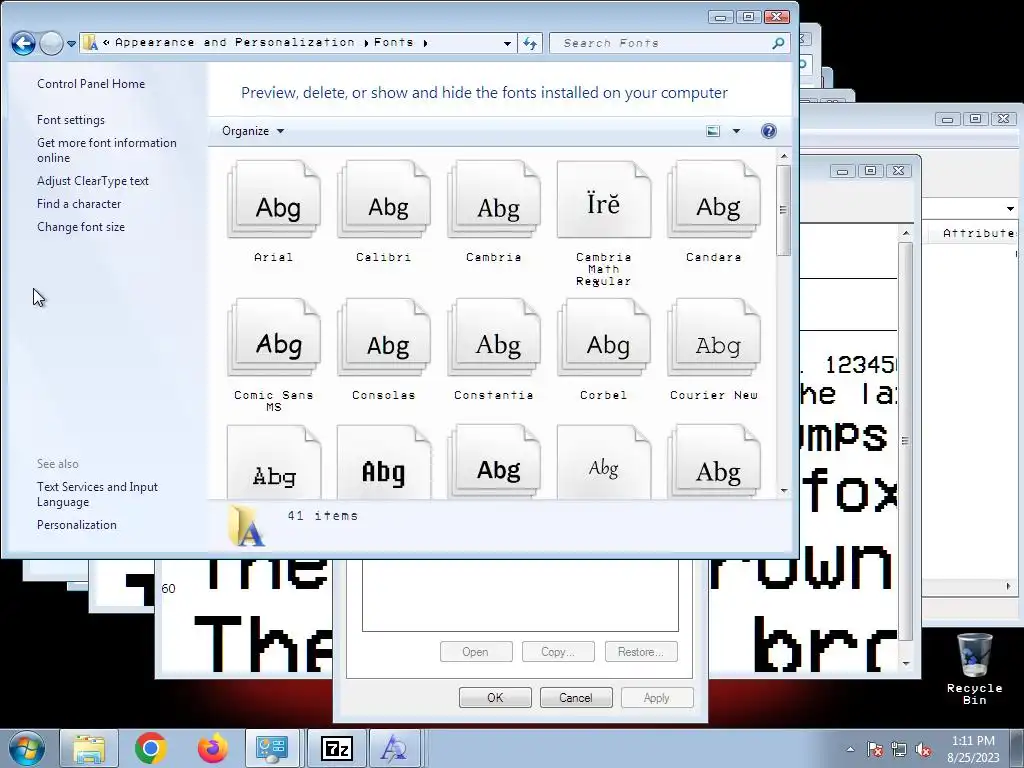Click the font list scroll up arrow
This screenshot has height=768, width=1024.
pyautogui.click(x=784, y=156)
